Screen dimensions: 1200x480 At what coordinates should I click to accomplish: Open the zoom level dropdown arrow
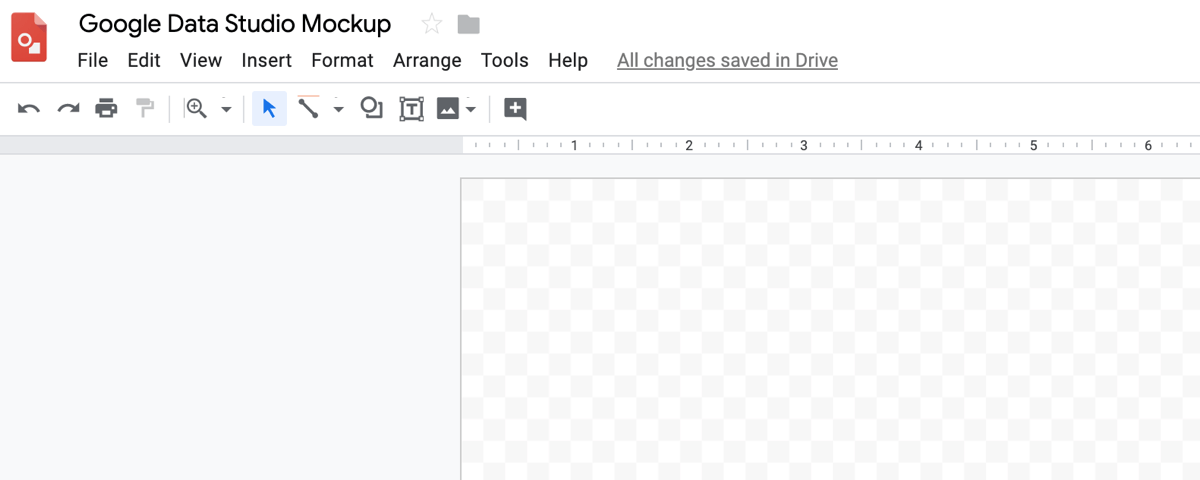[226, 109]
